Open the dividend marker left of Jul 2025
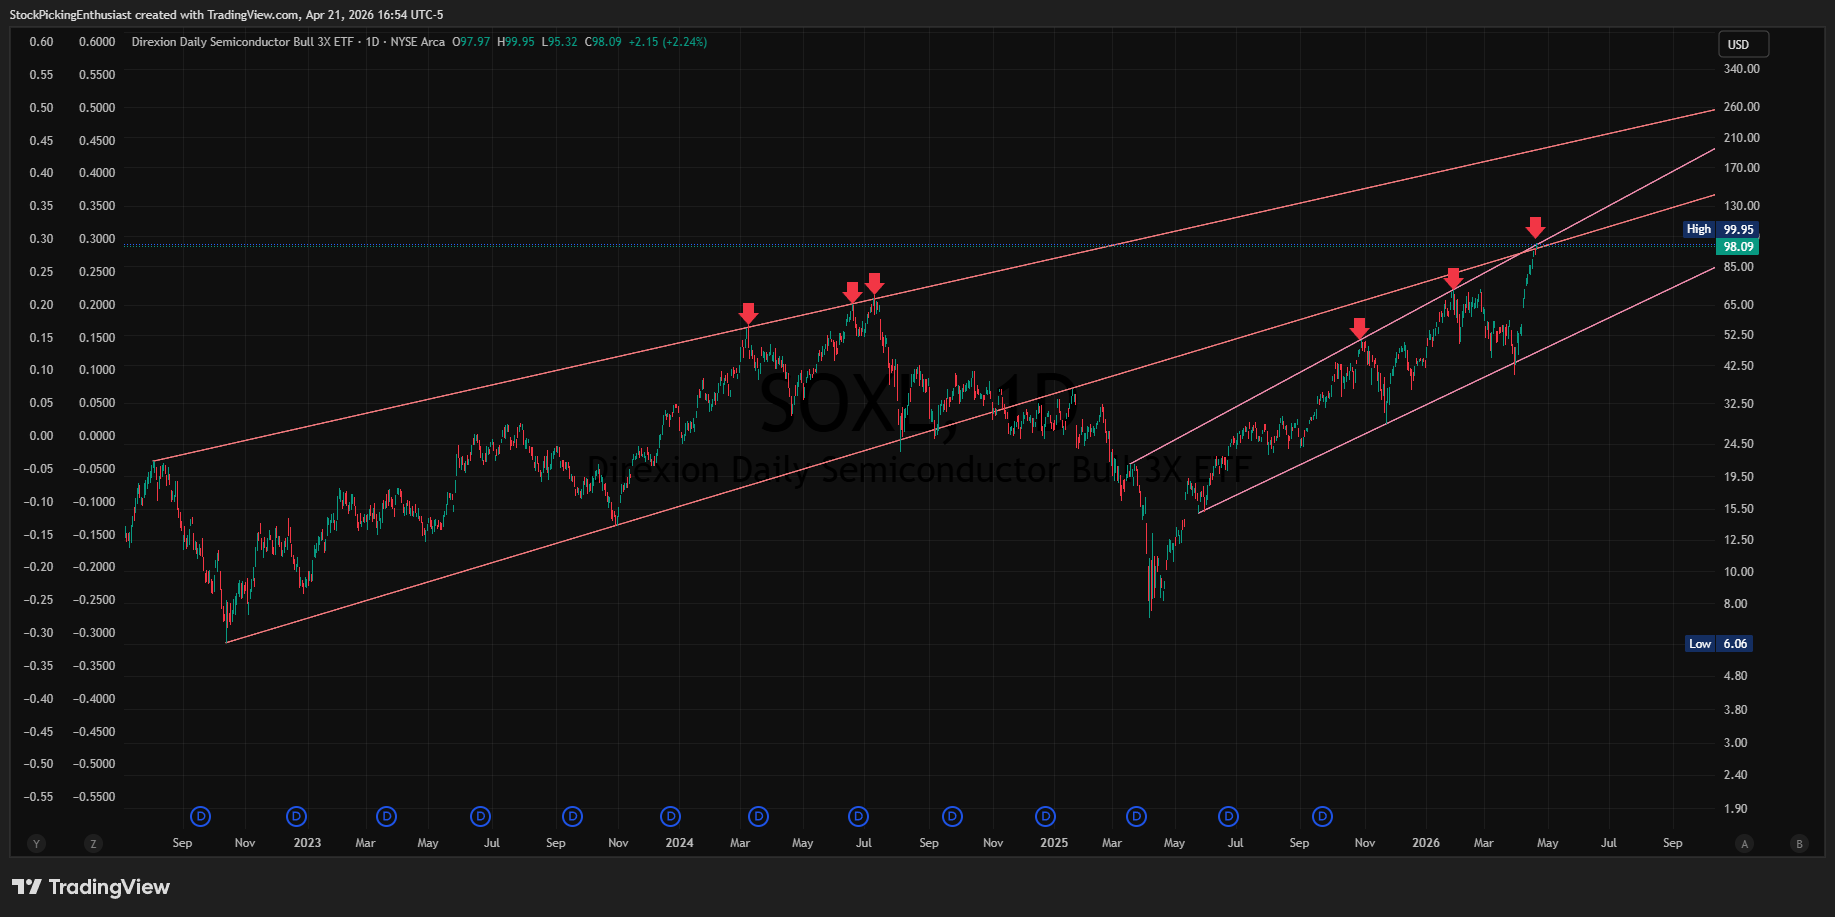Image resolution: width=1835 pixels, height=917 pixels. (1229, 817)
